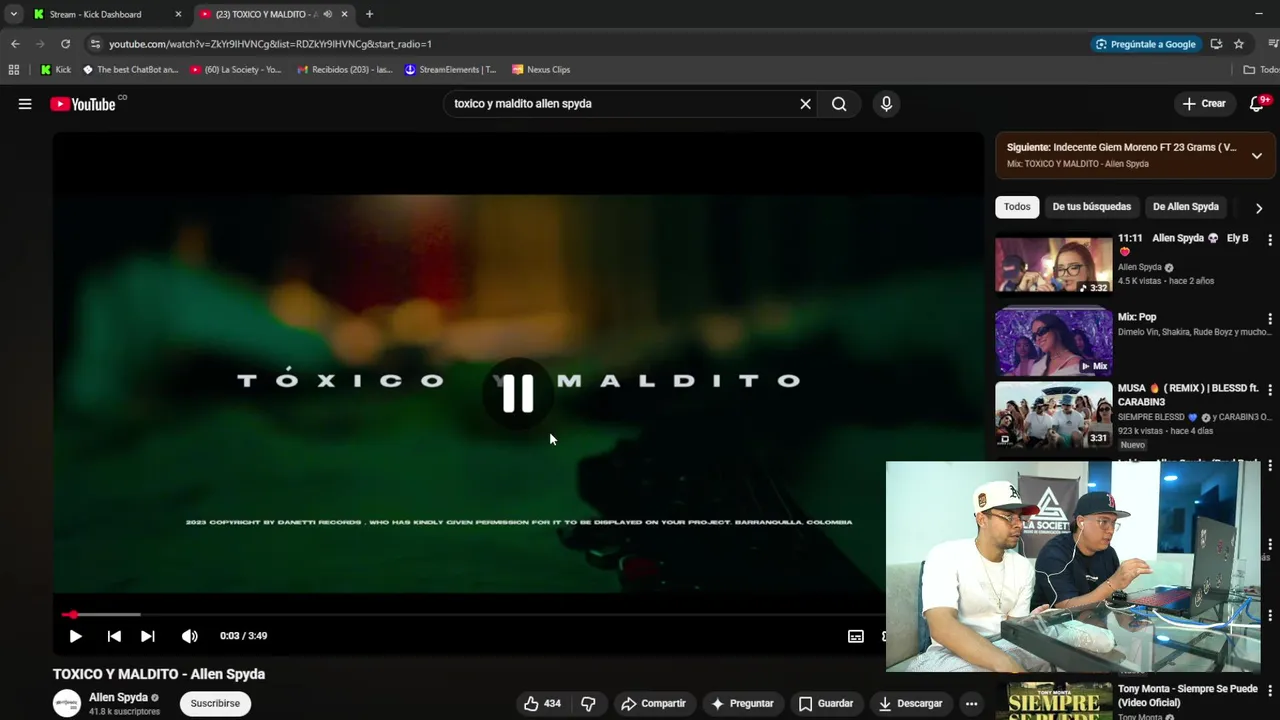Open the YouTube guide hamburger menu
The width and height of the screenshot is (1280, 720).
pyautogui.click(x=25, y=104)
